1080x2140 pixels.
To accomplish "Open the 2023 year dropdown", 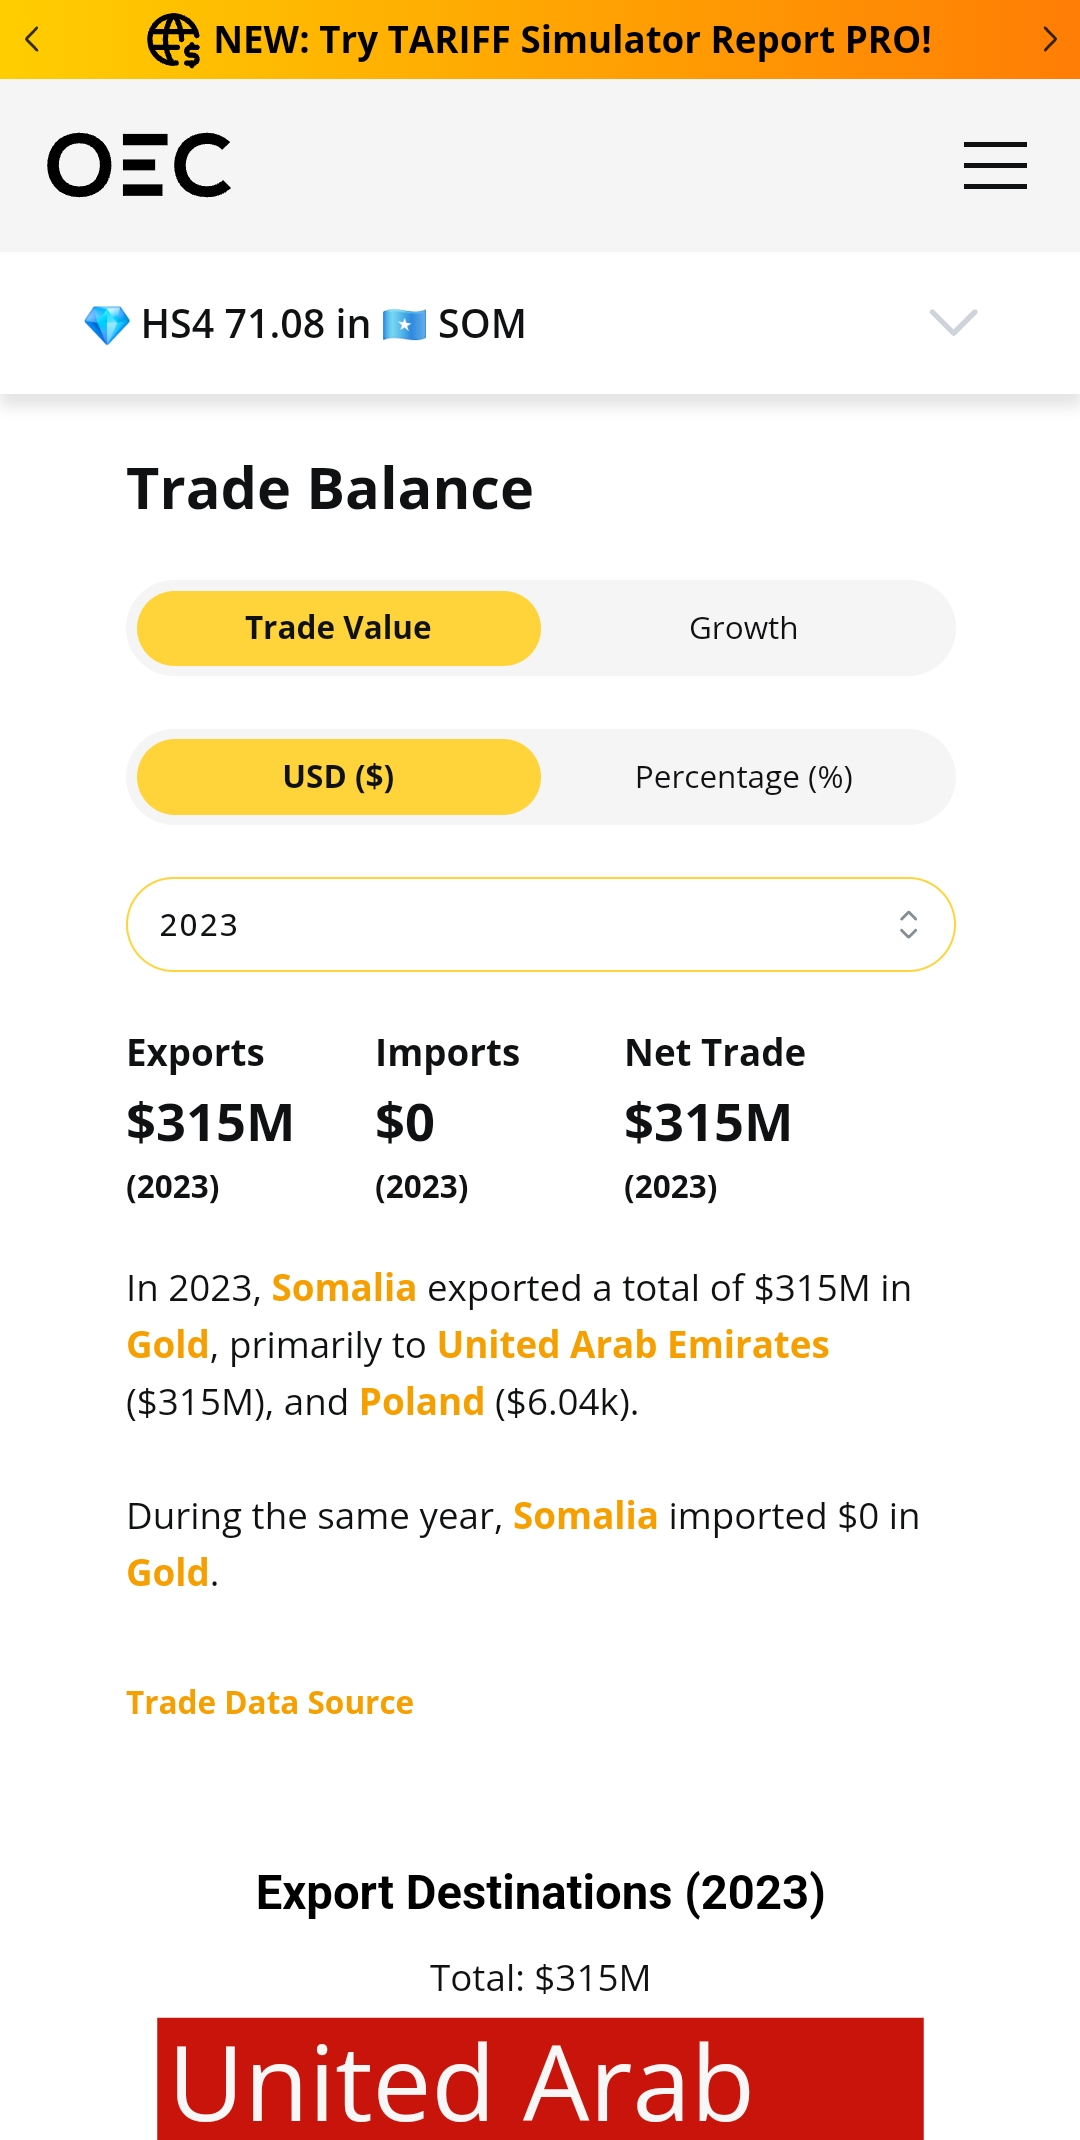I will pyautogui.click(x=541, y=925).
